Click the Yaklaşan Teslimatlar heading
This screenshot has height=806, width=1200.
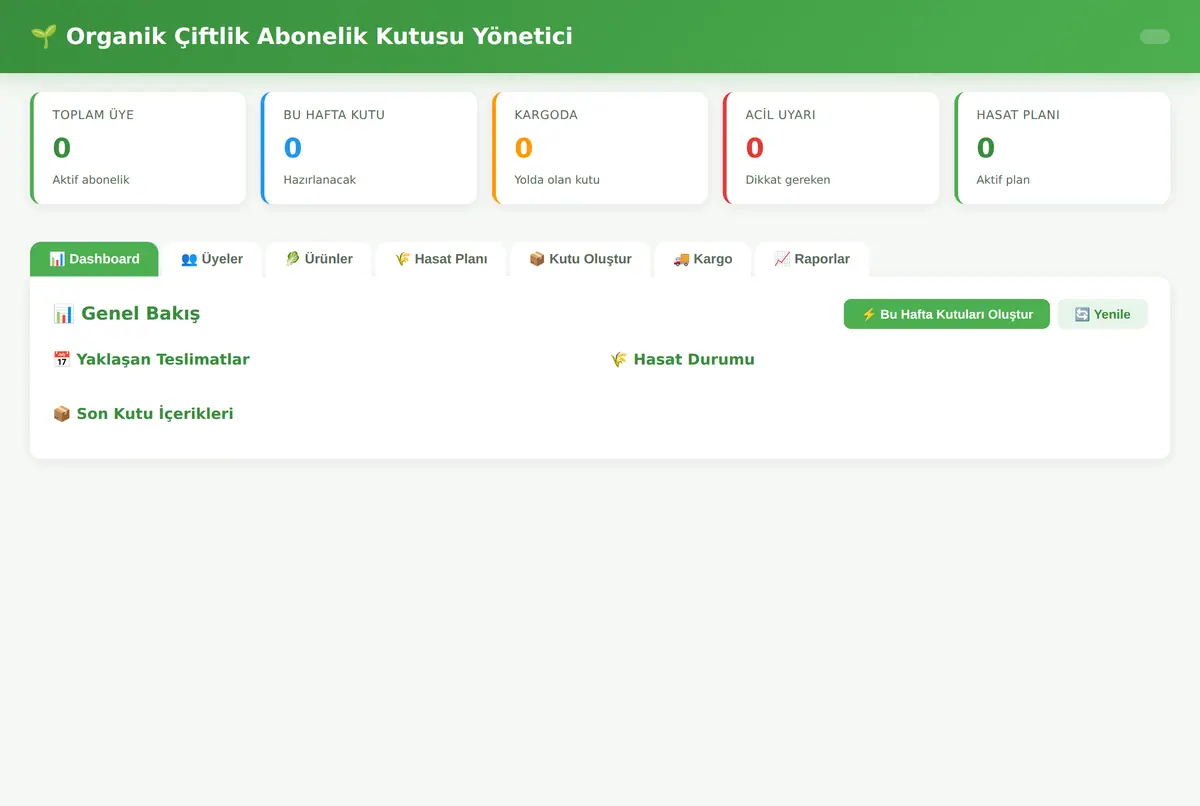point(151,359)
